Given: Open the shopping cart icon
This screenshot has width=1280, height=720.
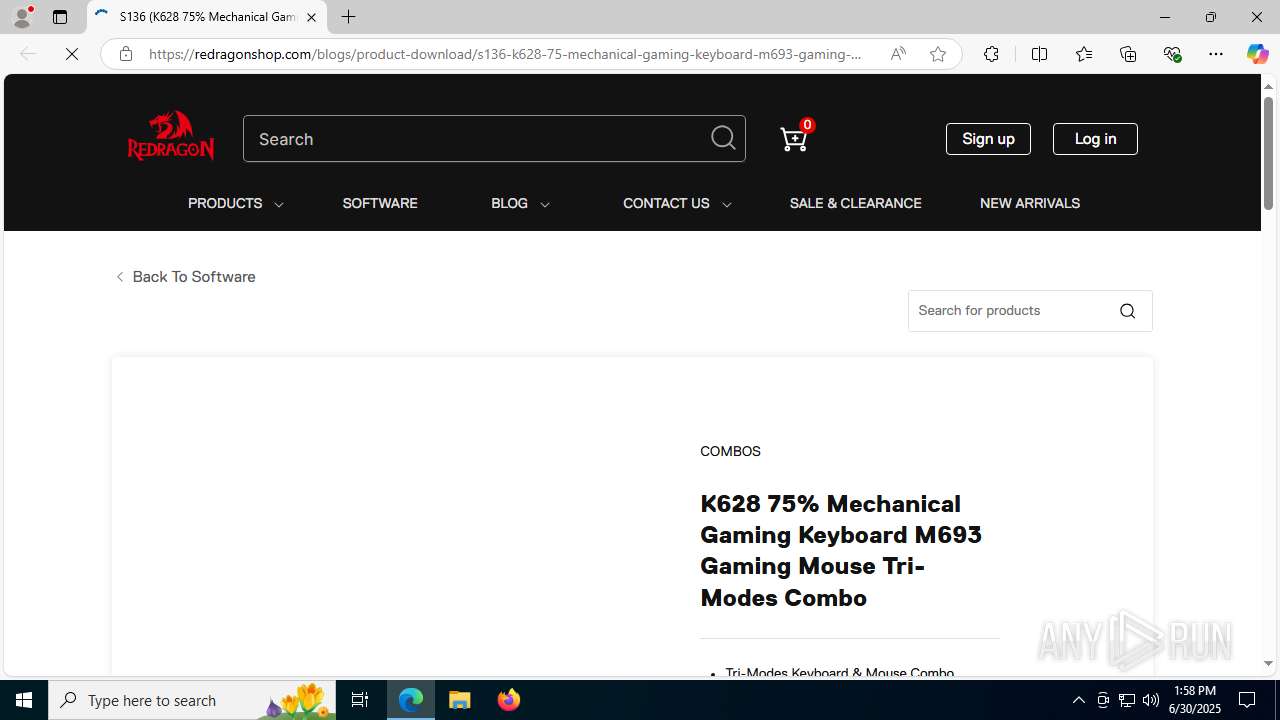Looking at the screenshot, I should [x=795, y=138].
